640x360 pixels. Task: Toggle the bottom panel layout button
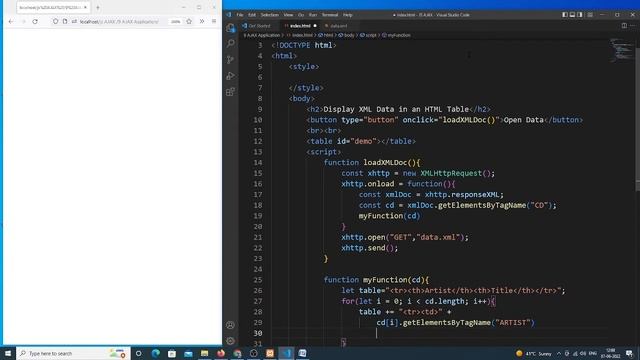[573, 15]
